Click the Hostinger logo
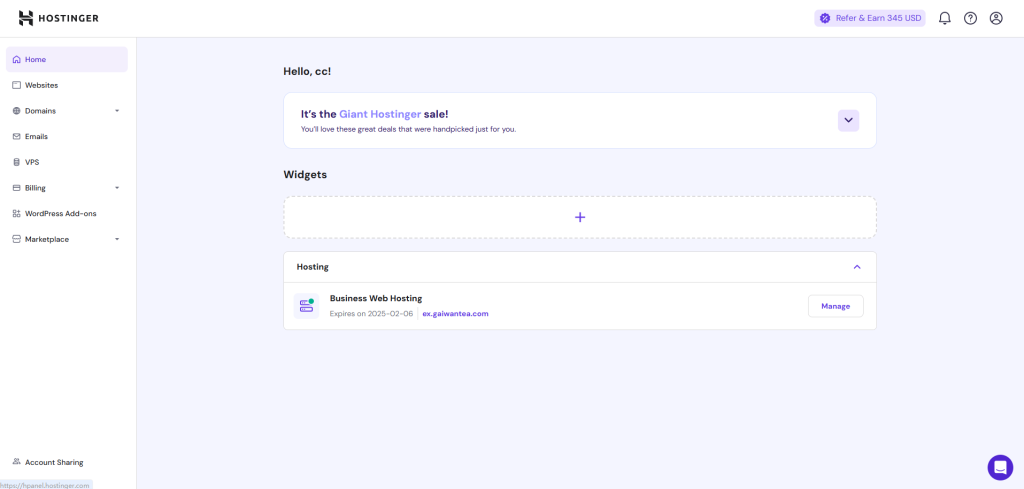Image resolution: width=1024 pixels, height=489 pixels. coord(58,18)
